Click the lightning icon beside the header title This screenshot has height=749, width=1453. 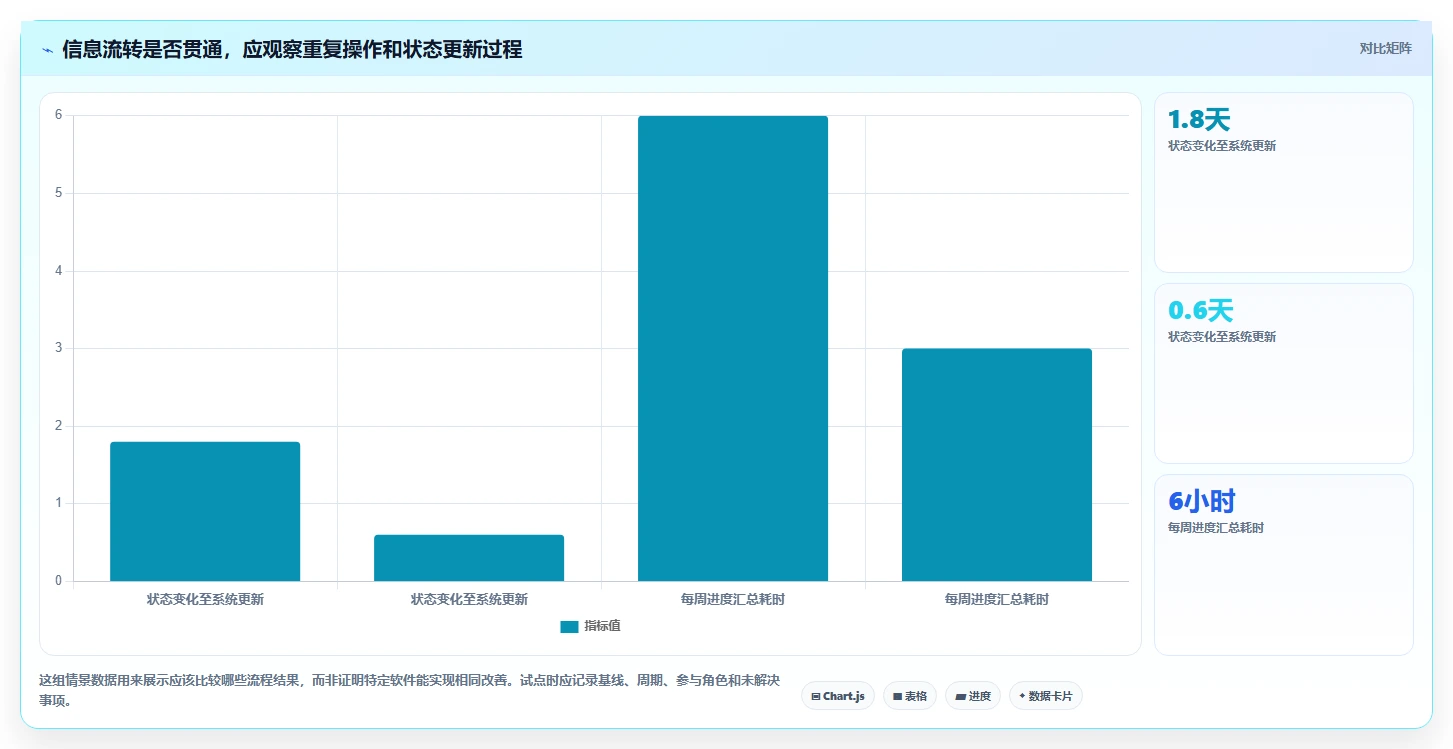(x=48, y=50)
